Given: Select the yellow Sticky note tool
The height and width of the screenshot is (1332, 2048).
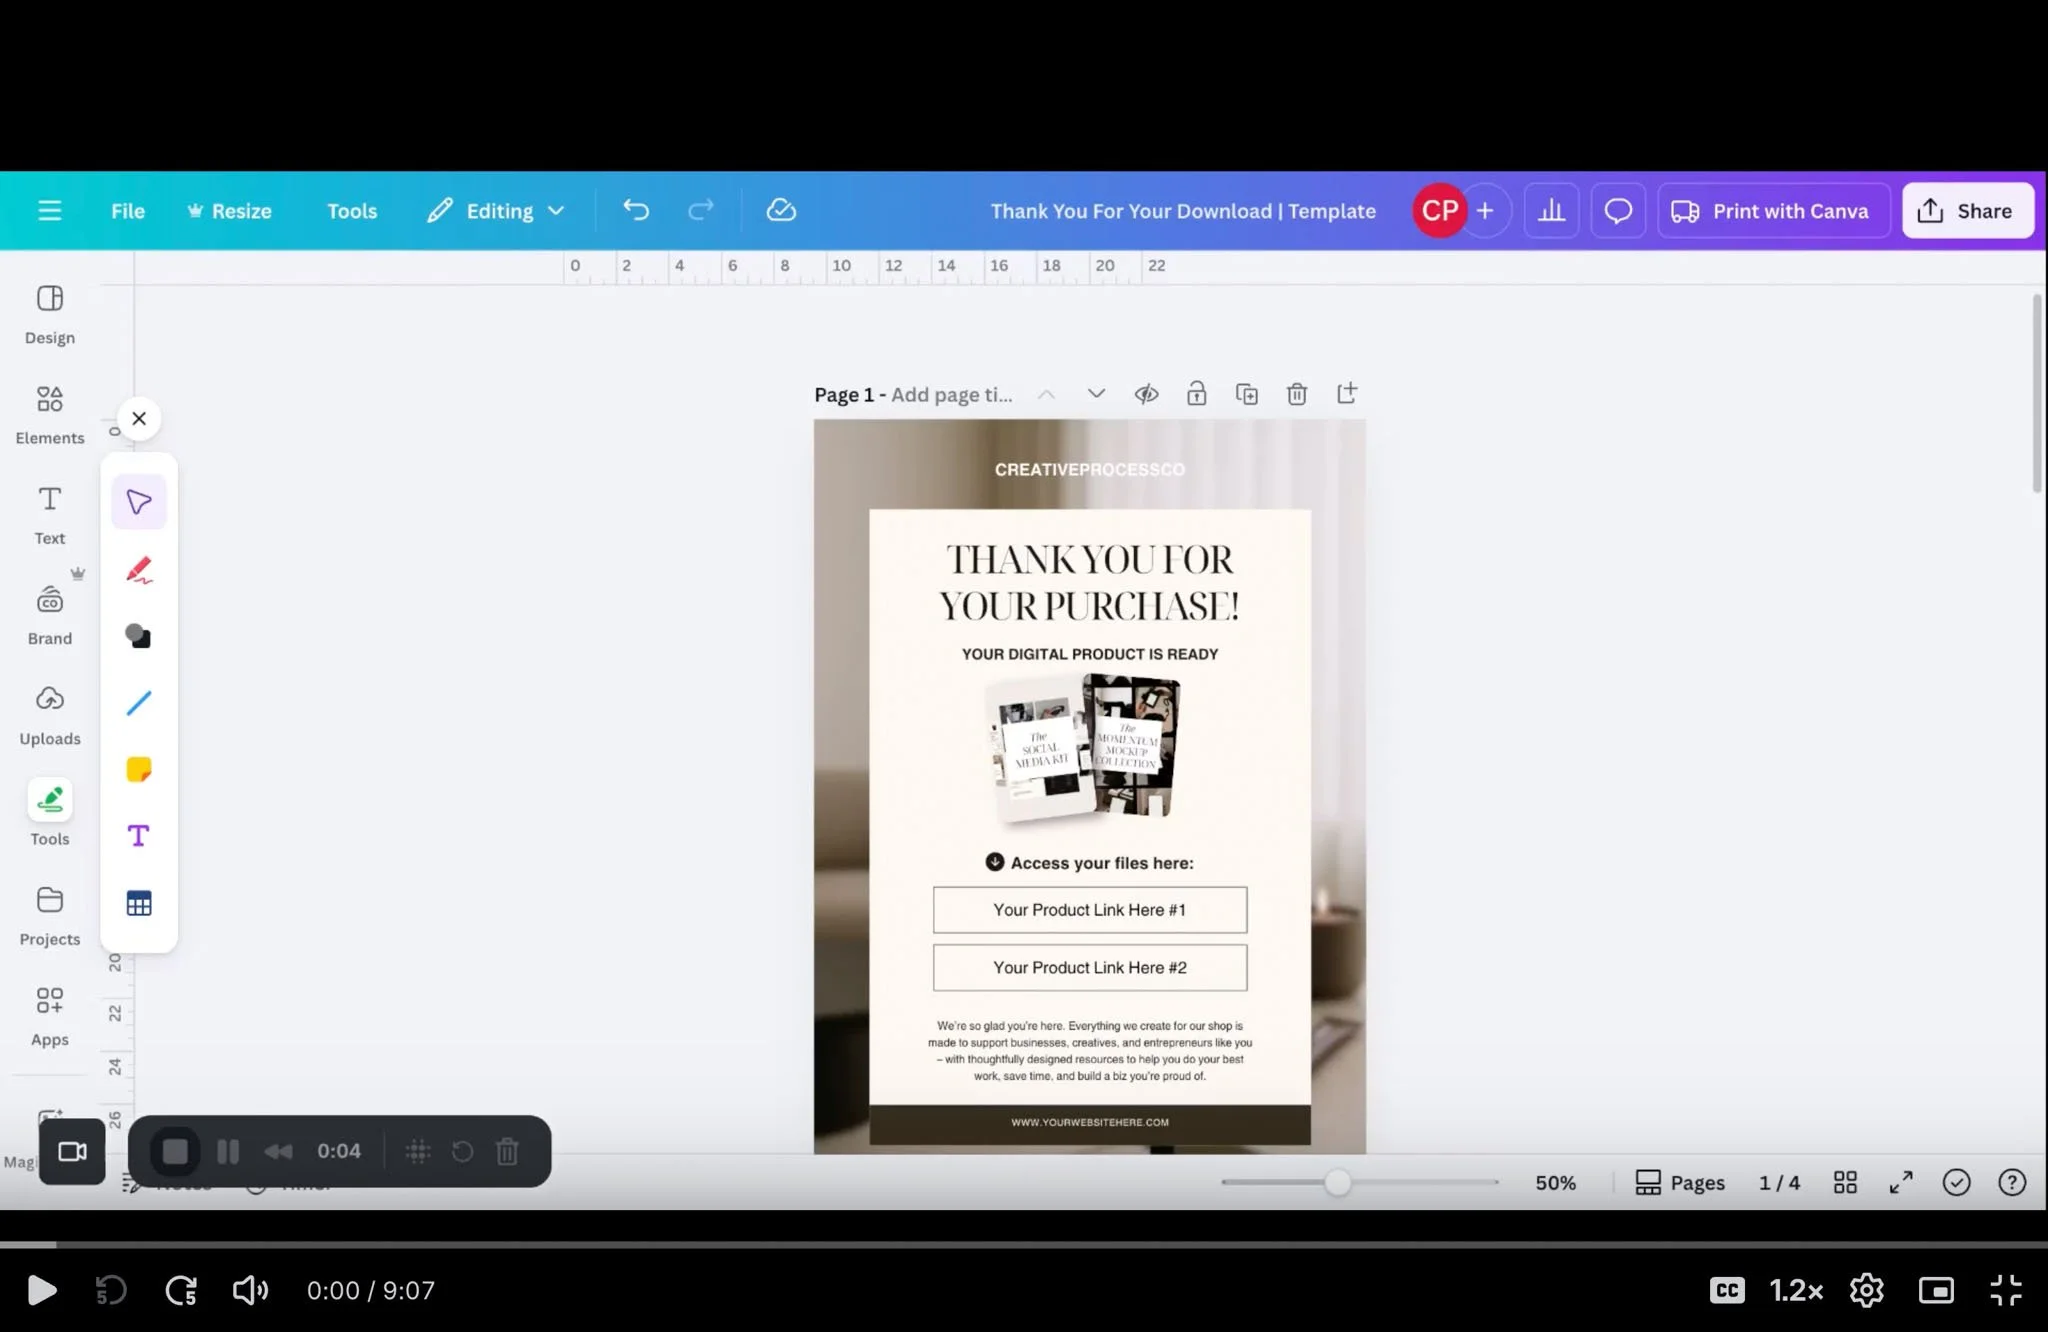Looking at the screenshot, I should coord(139,769).
